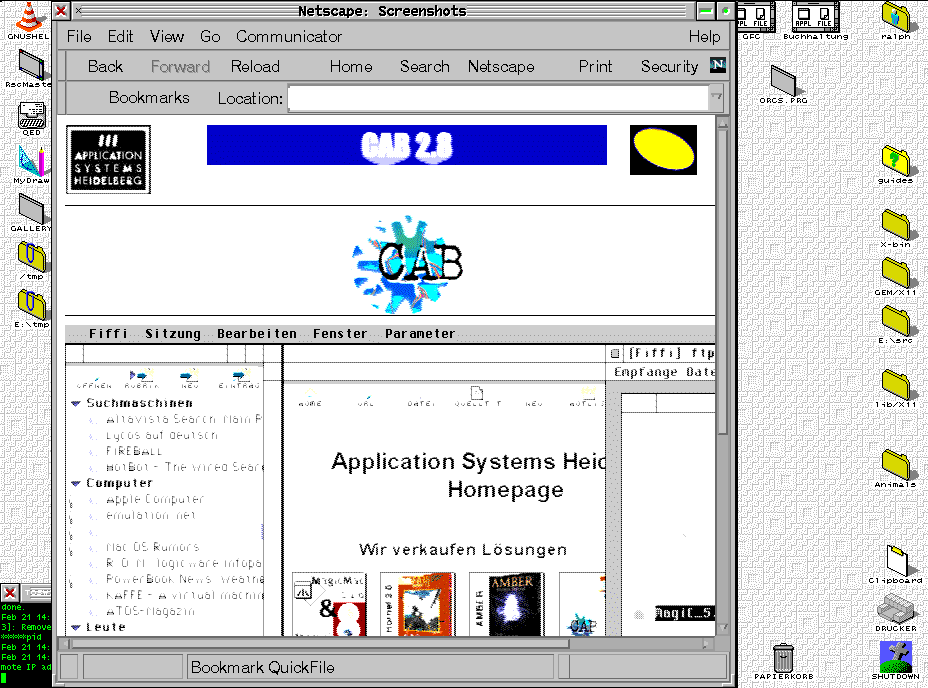Go to the Home page
This screenshot has height=688, width=928.
[351, 66]
